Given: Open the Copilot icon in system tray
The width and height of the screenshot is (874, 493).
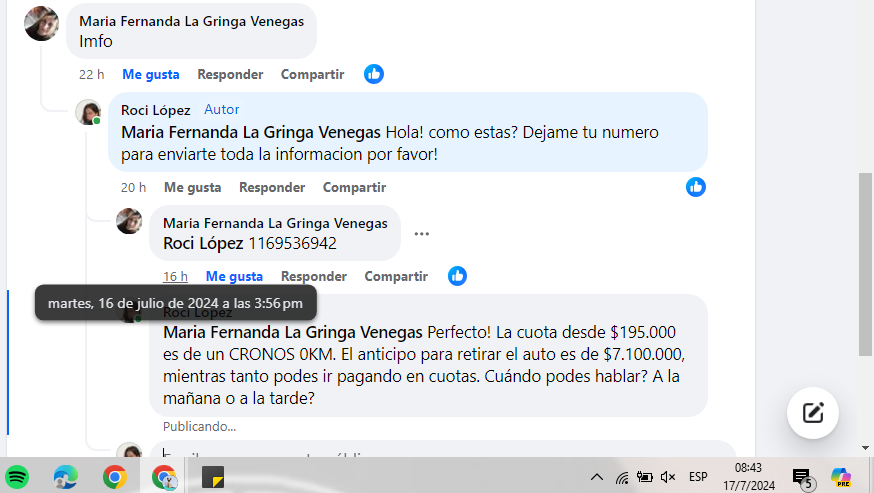Looking at the screenshot, I should tap(841, 477).
